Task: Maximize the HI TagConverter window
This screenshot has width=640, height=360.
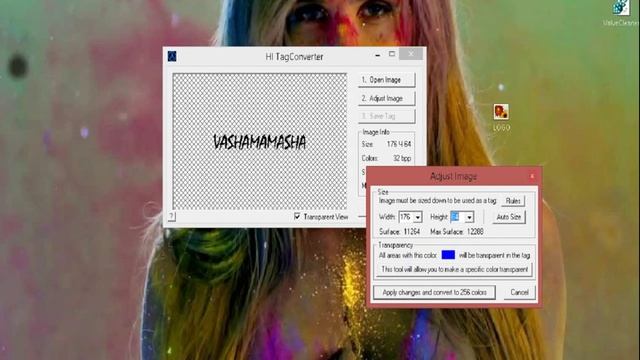Action: pyautogui.click(x=392, y=54)
